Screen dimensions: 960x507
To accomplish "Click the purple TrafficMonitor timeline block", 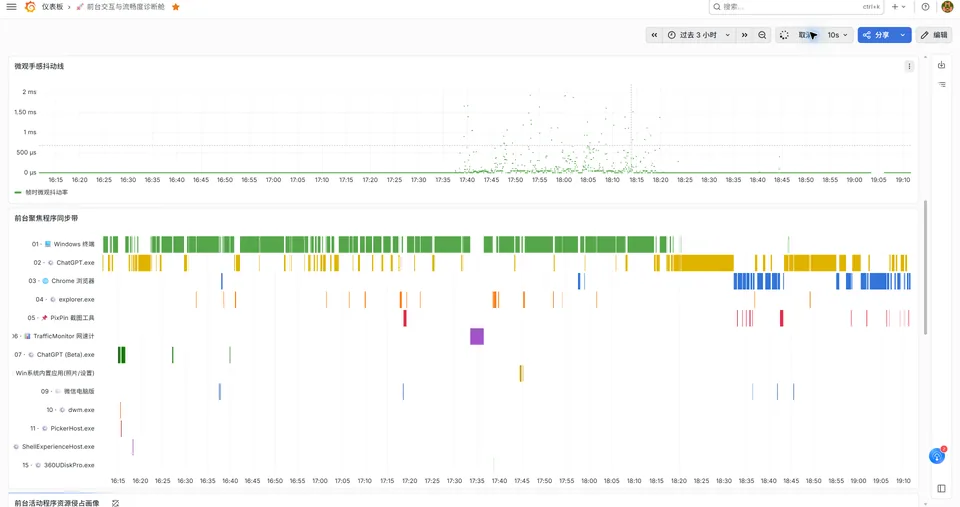I will pyautogui.click(x=477, y=336).
